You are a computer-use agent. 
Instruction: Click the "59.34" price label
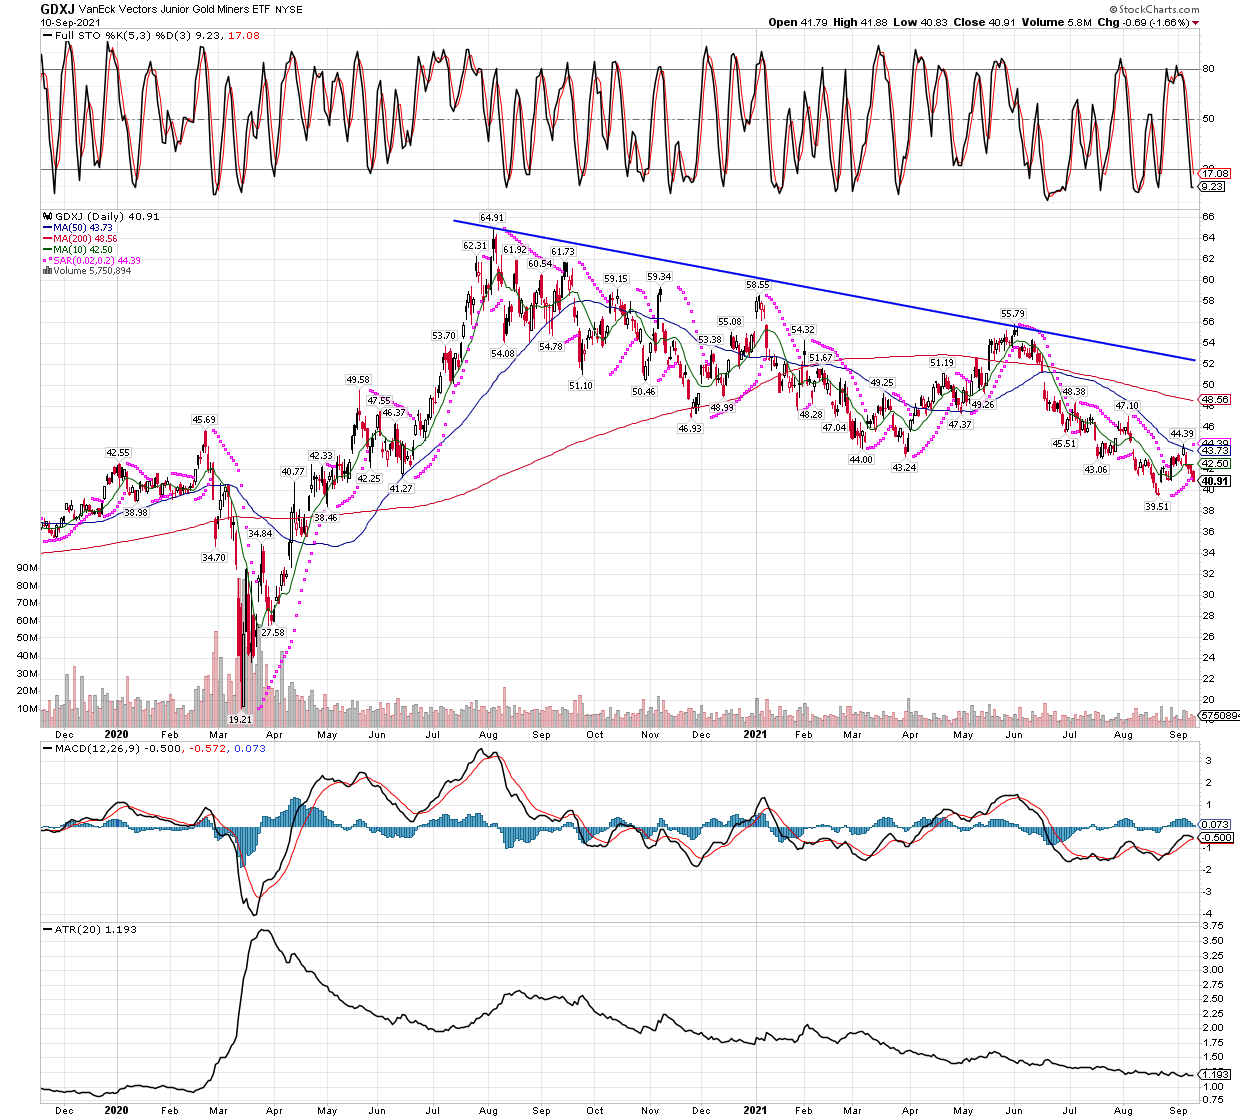pos(659,277)
